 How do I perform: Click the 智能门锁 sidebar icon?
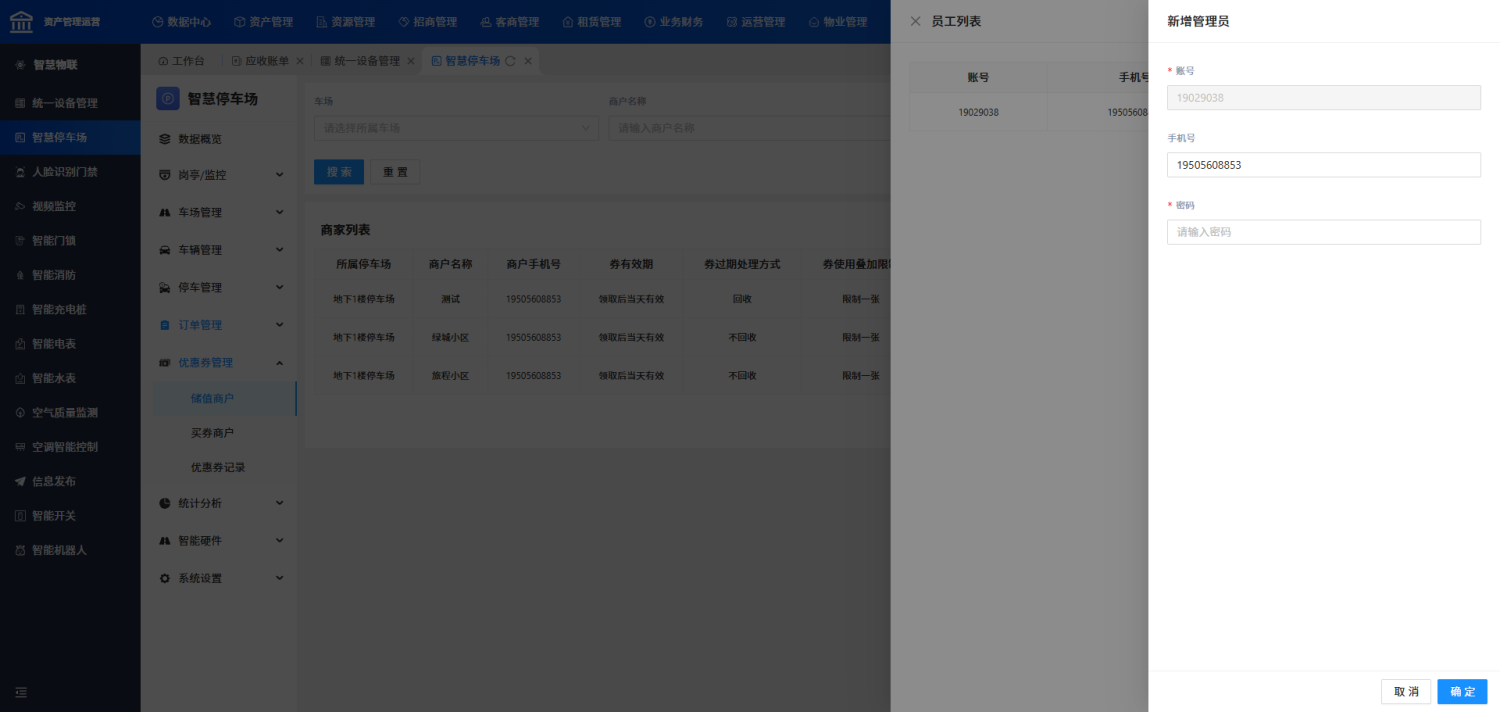(x=20, y=241)
